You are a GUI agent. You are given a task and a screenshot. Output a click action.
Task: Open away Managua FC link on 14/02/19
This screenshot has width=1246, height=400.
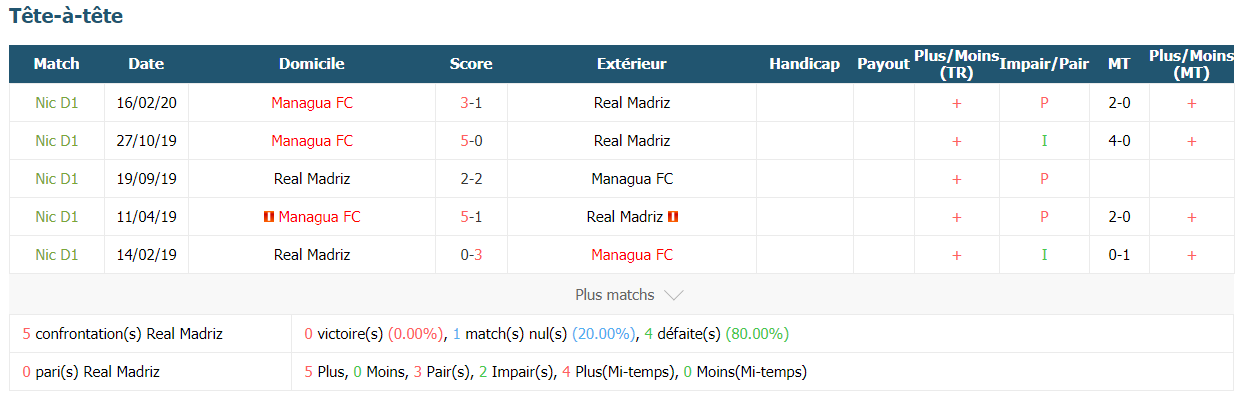tap(632, 255)
